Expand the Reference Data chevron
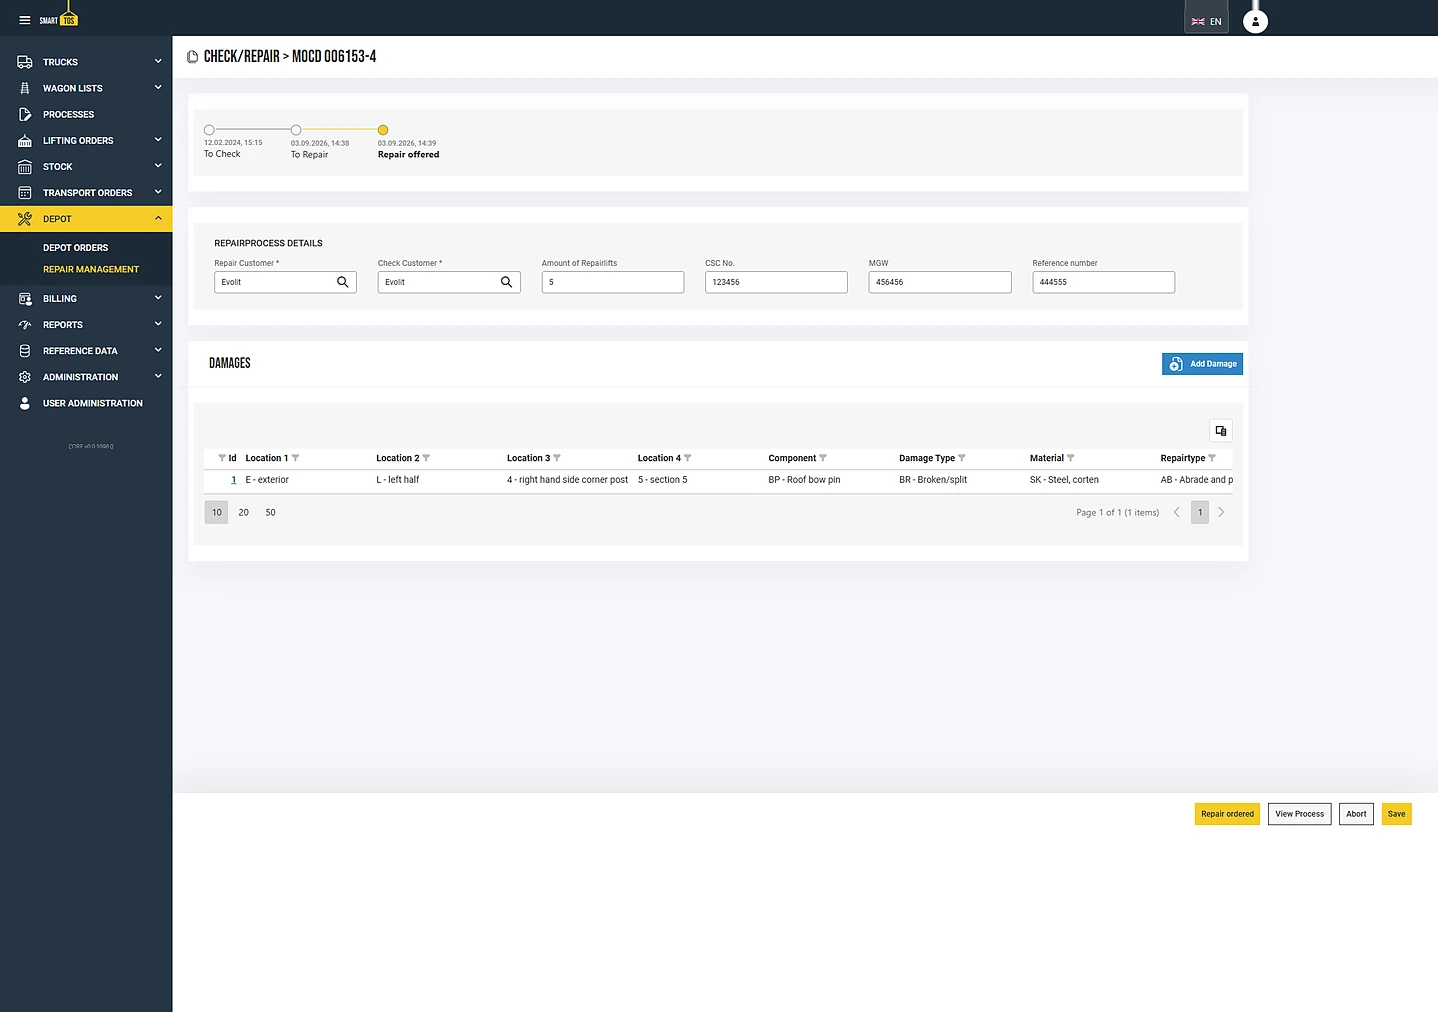This screenshot has width=1438, height=1012. 158,349
